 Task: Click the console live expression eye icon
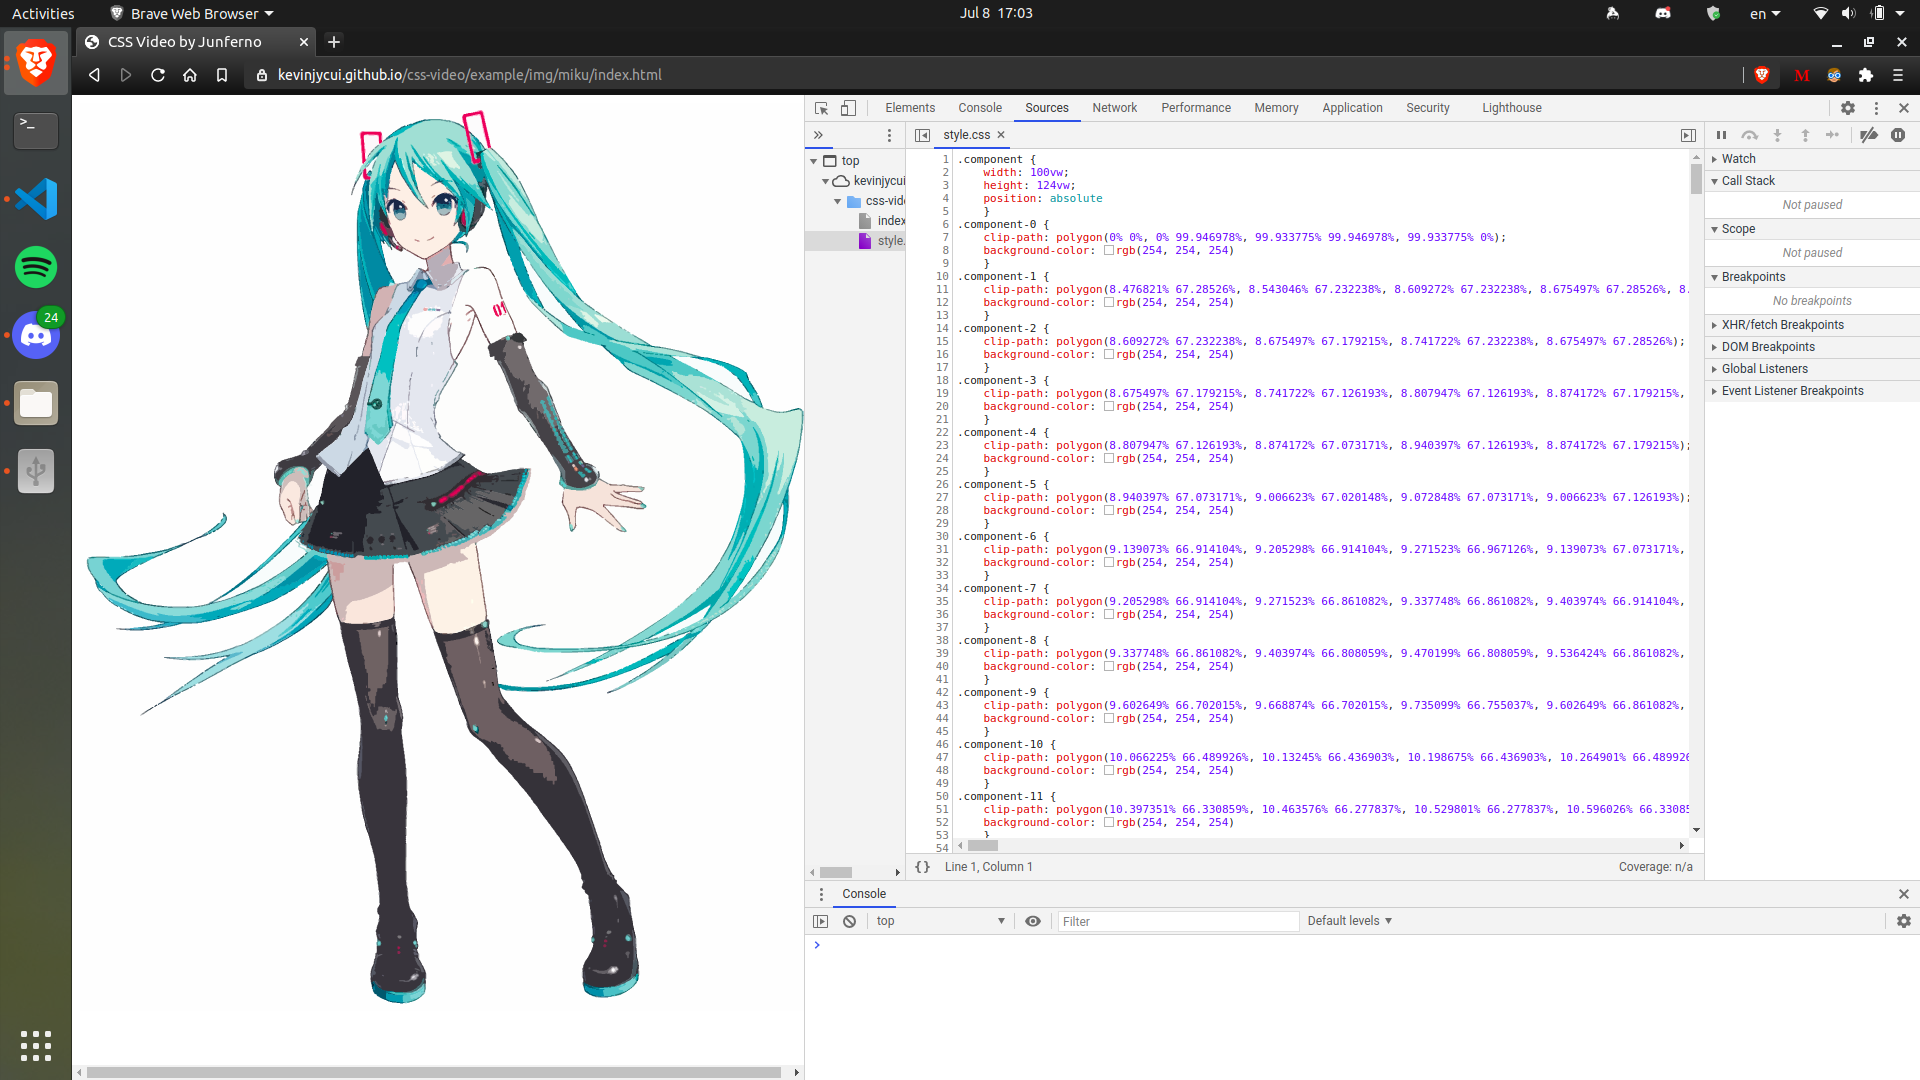coord(1033,921)
